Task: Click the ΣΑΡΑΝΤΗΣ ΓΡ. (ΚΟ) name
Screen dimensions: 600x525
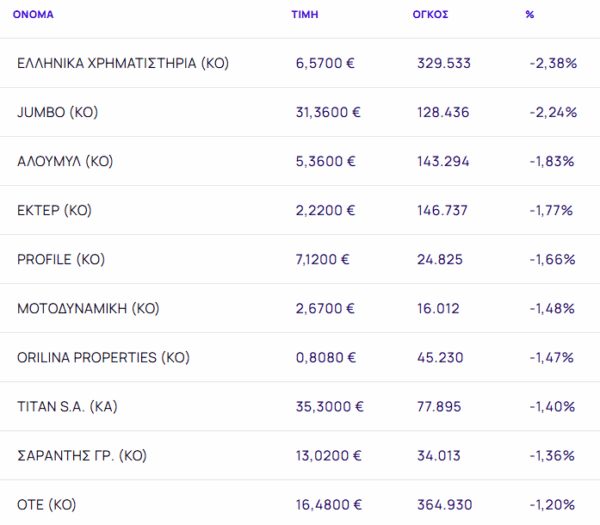Action: [x=82, y=455]
